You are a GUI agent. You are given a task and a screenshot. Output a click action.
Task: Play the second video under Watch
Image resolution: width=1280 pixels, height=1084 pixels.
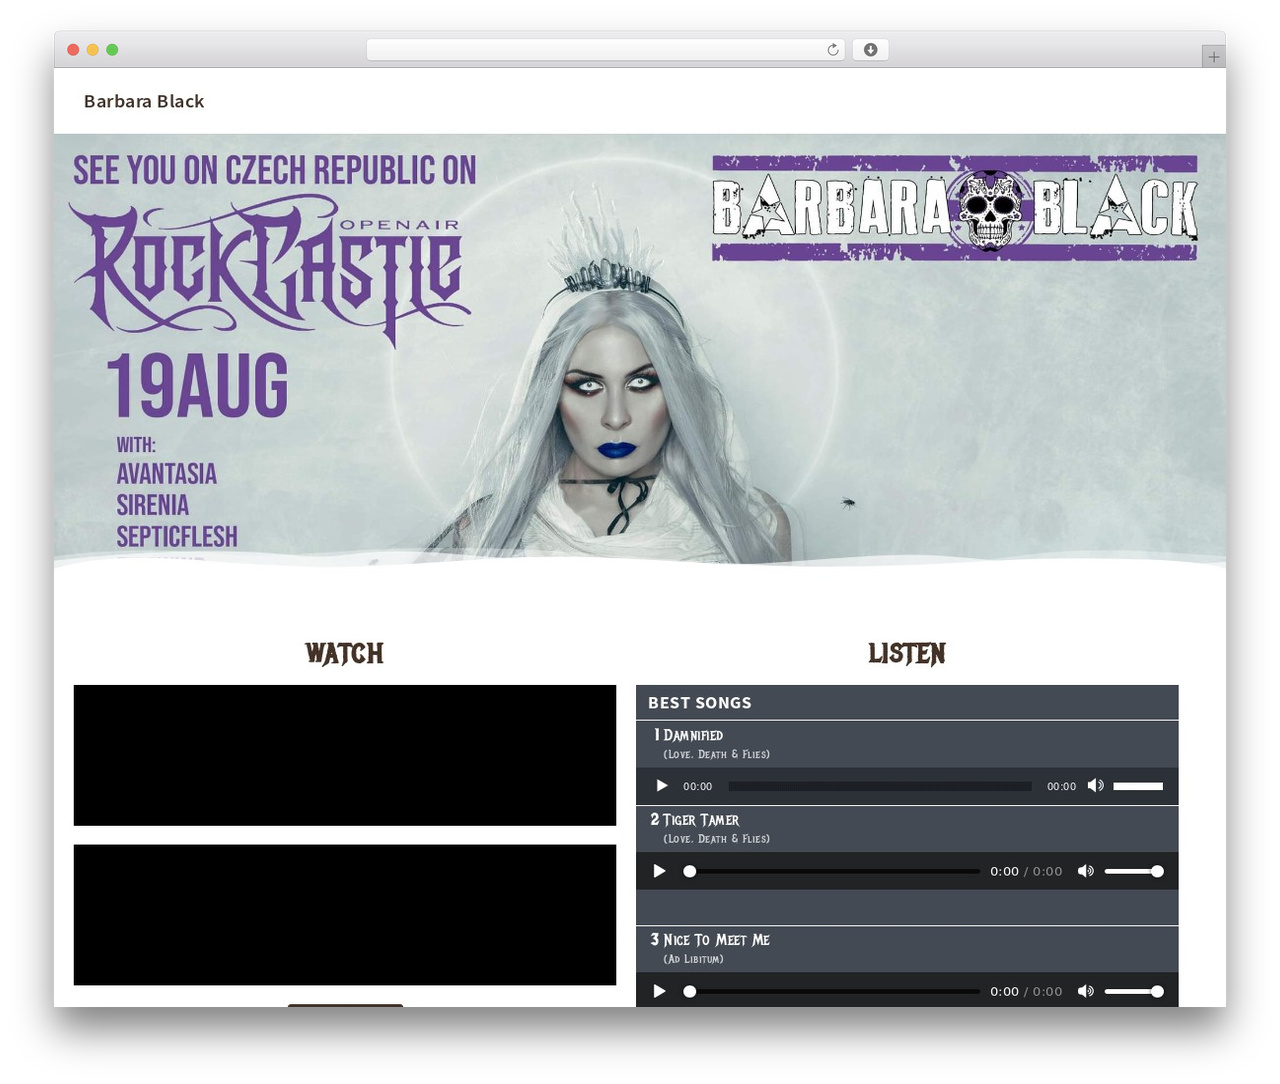(345, 915)
